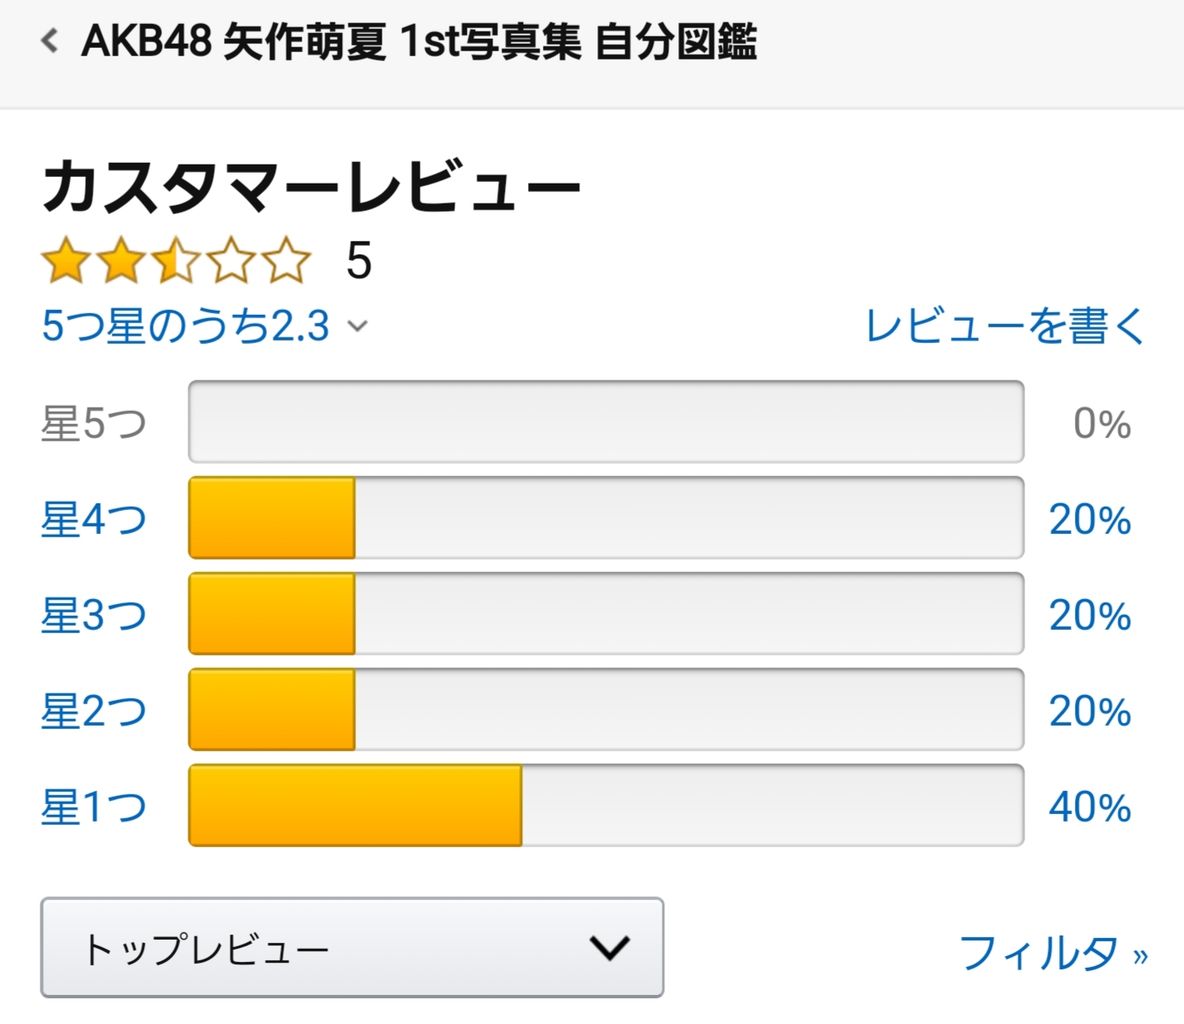Select the 星1つ label link
This screenshot has width=1184, height=1024.
click(94, 806)
